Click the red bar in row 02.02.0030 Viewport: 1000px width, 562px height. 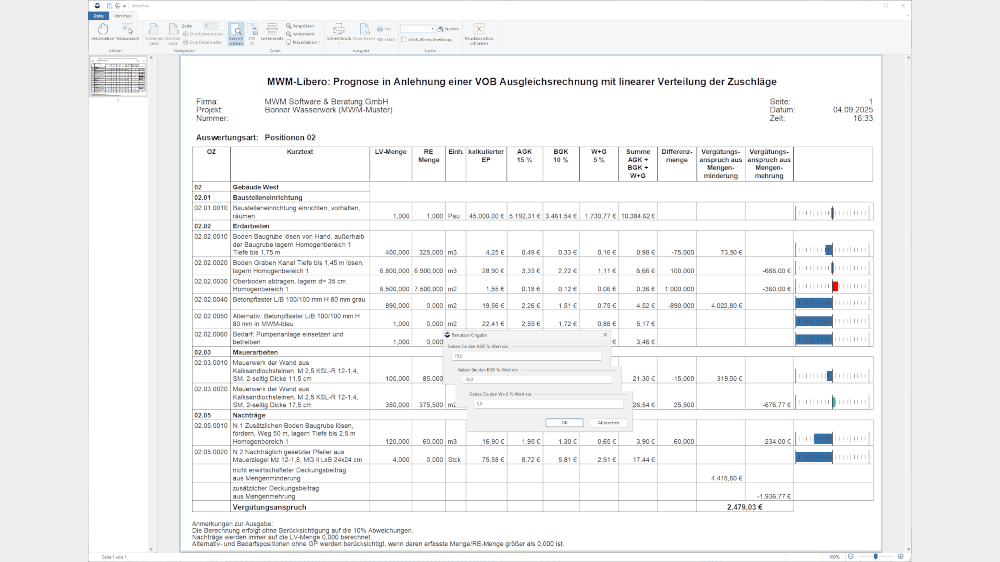click(835, 286)
